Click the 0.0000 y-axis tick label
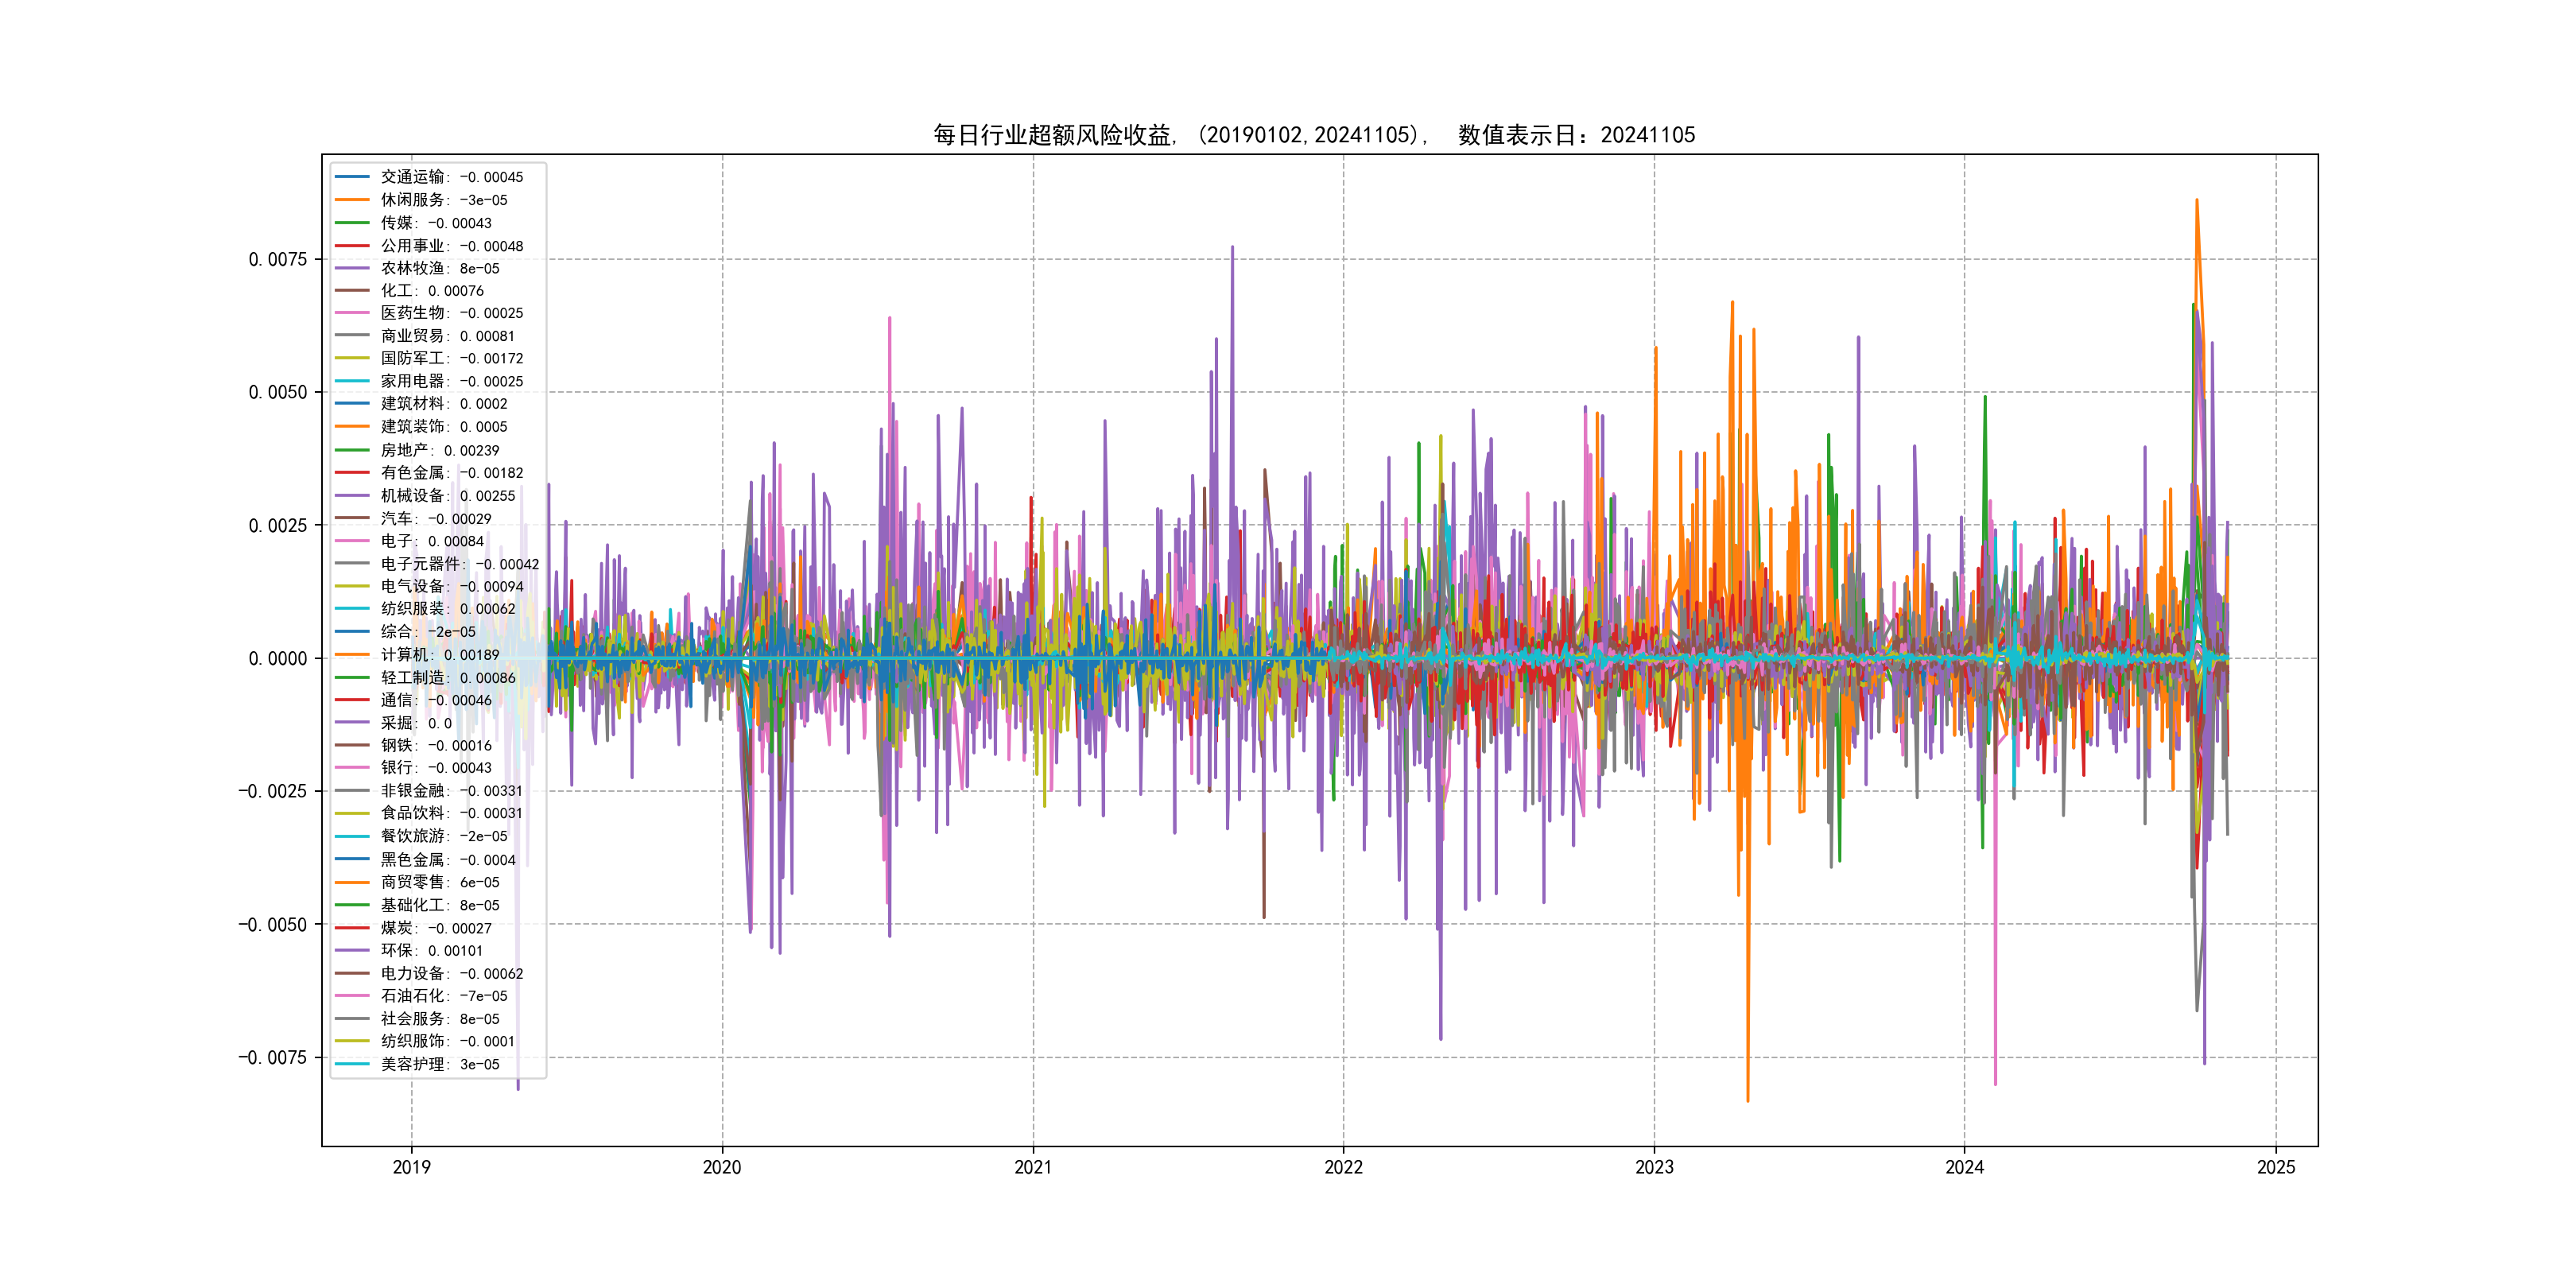This screenshot has width=2576, height=1288. [277, 659]
